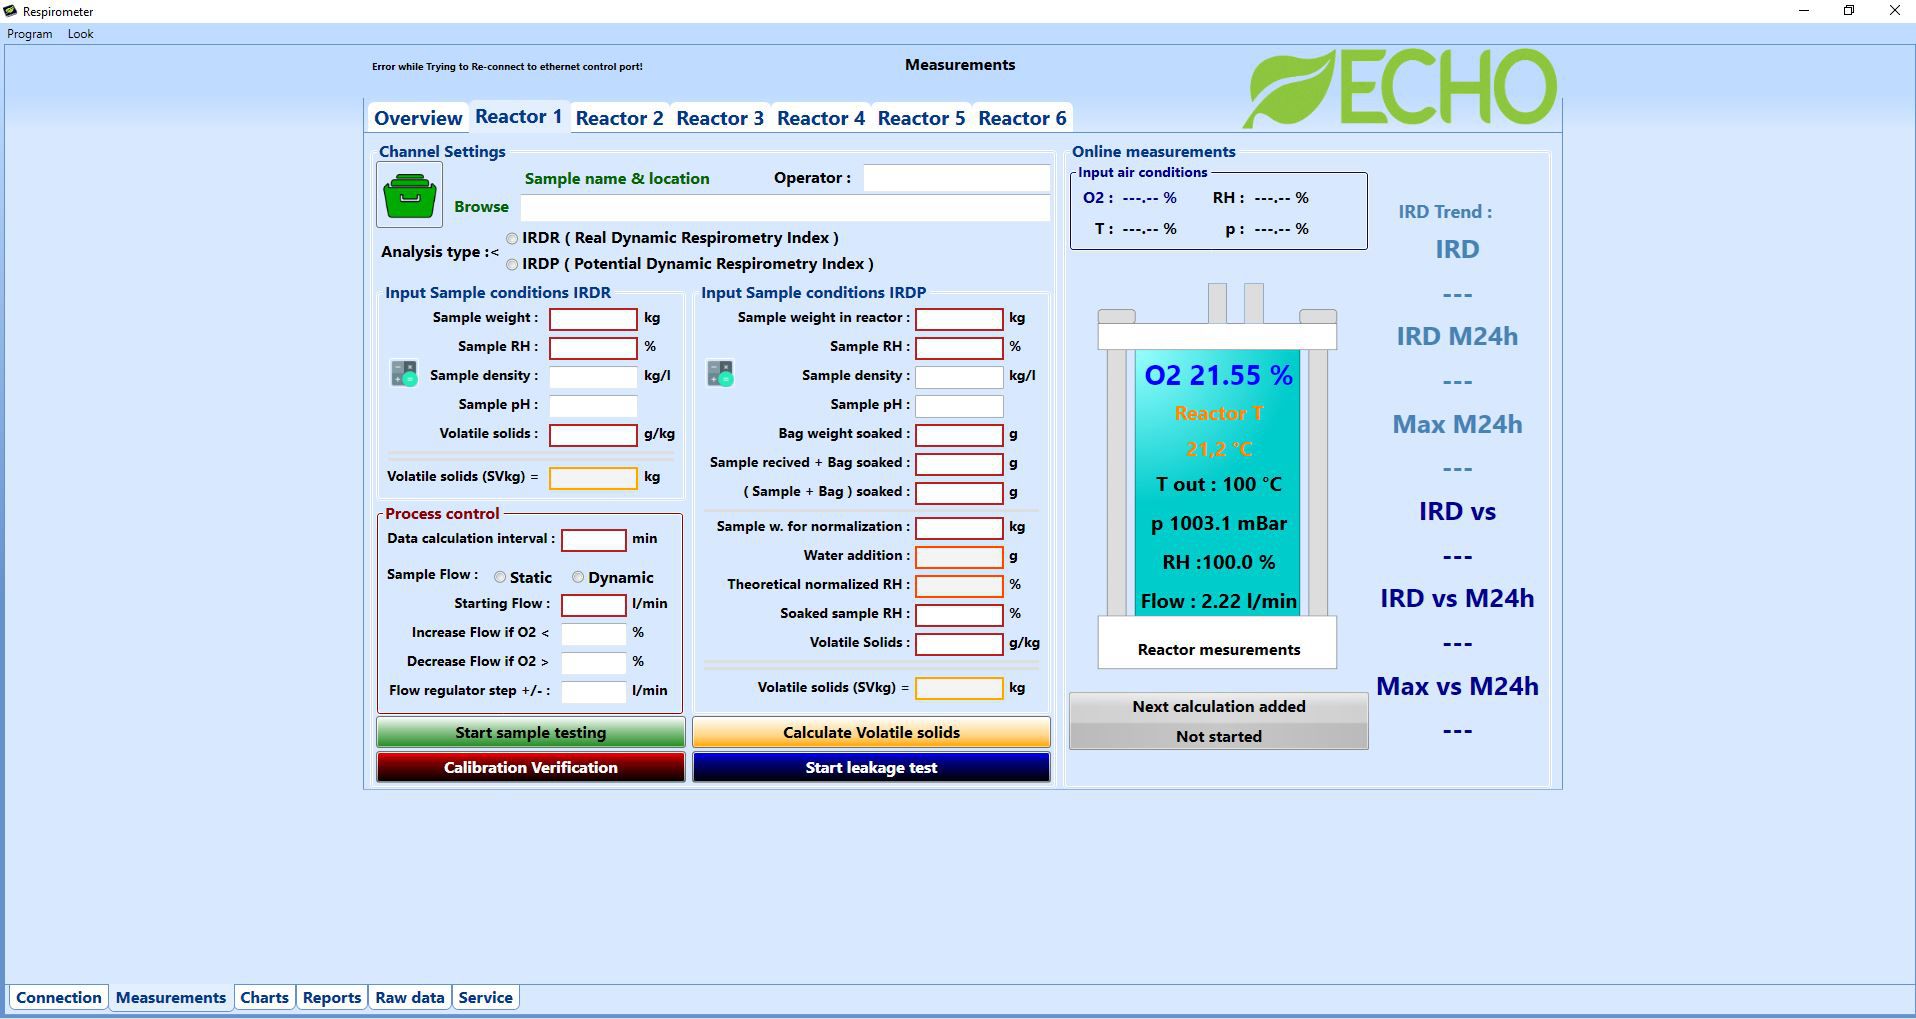Screen dimensions: 1916x1019
Task: Click the Calculate Volatile solids button
Action: (870, 732)
